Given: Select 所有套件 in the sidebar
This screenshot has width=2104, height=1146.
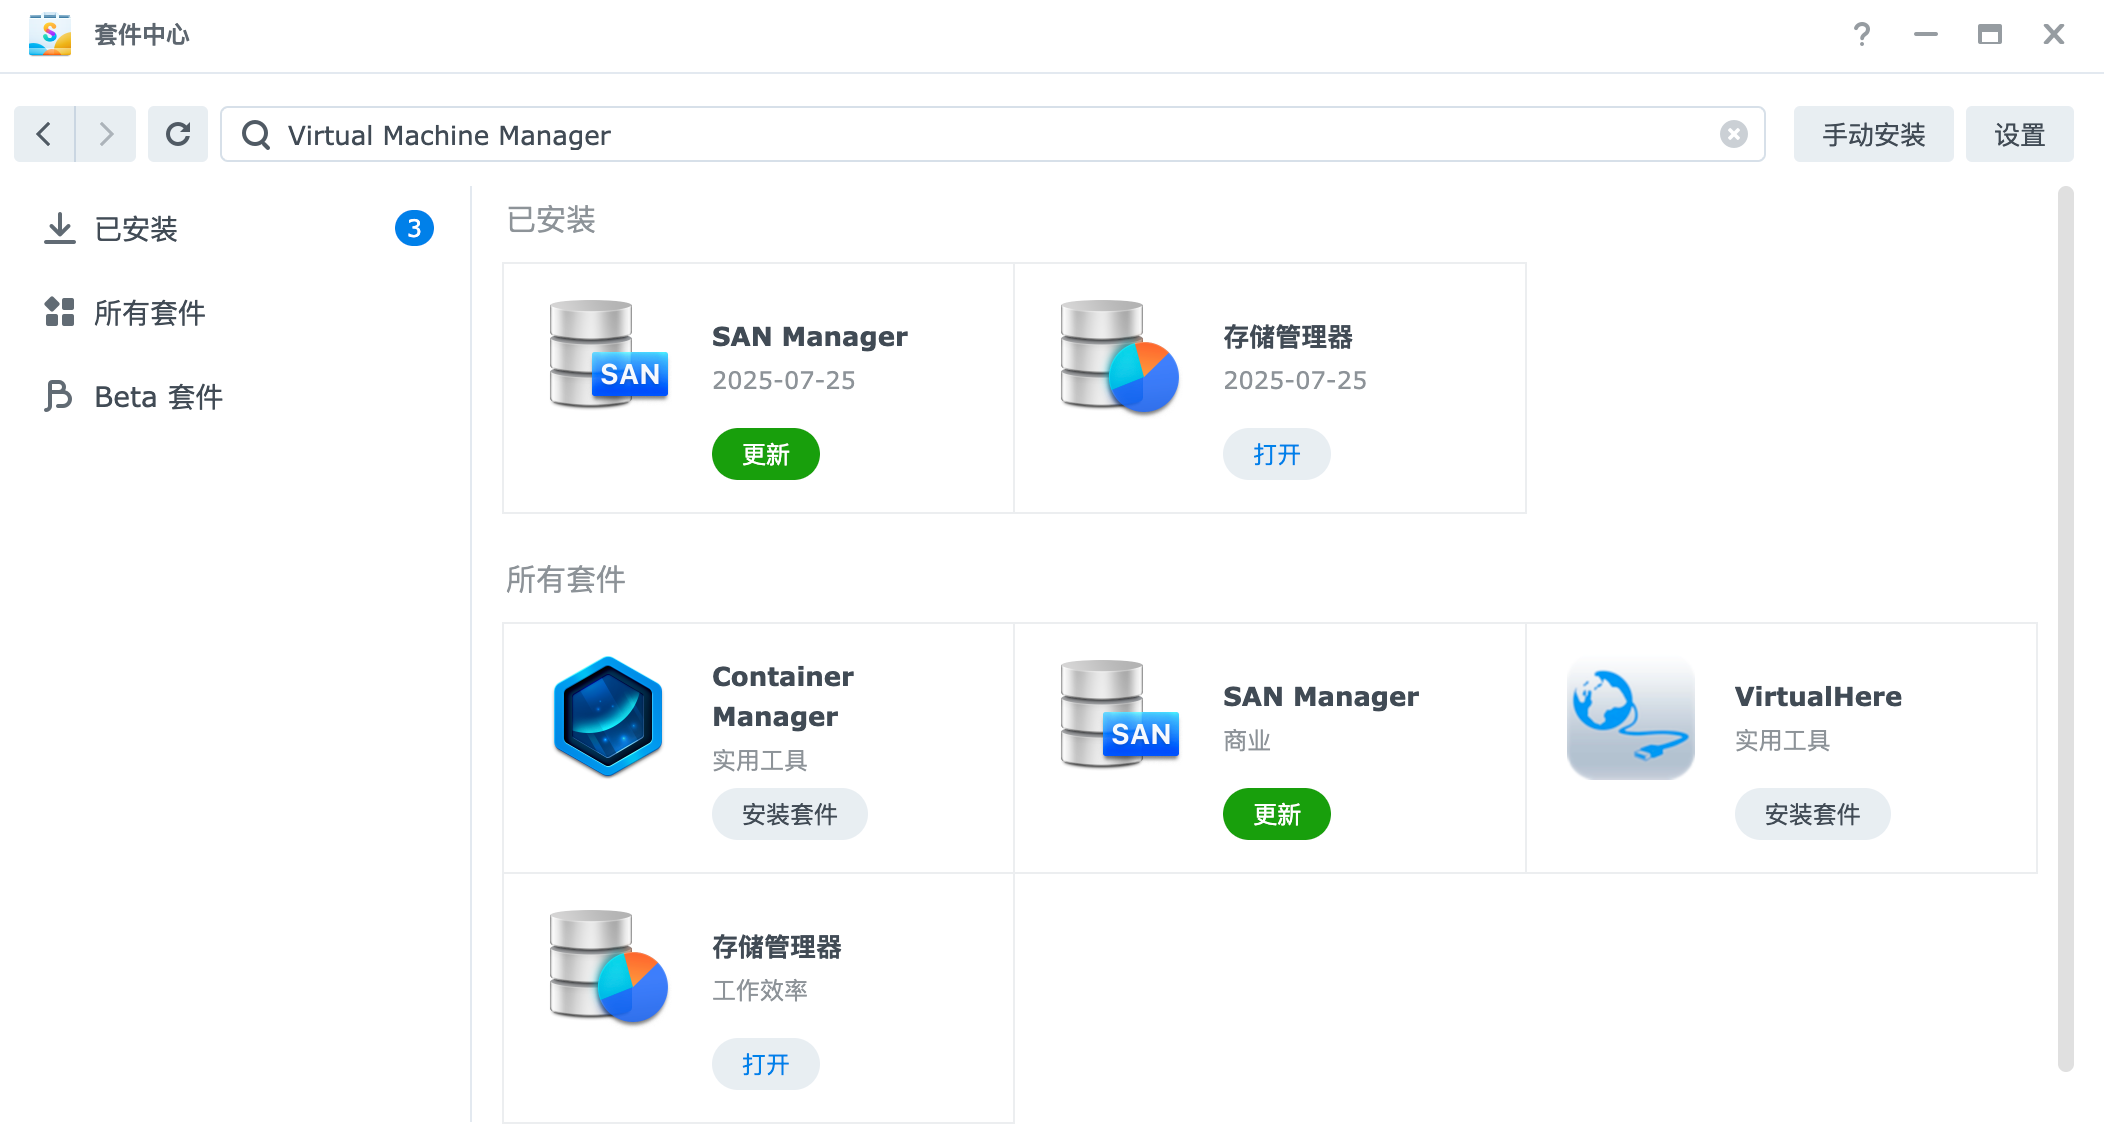Looking at the screenshot, I should tap(149, 313).
